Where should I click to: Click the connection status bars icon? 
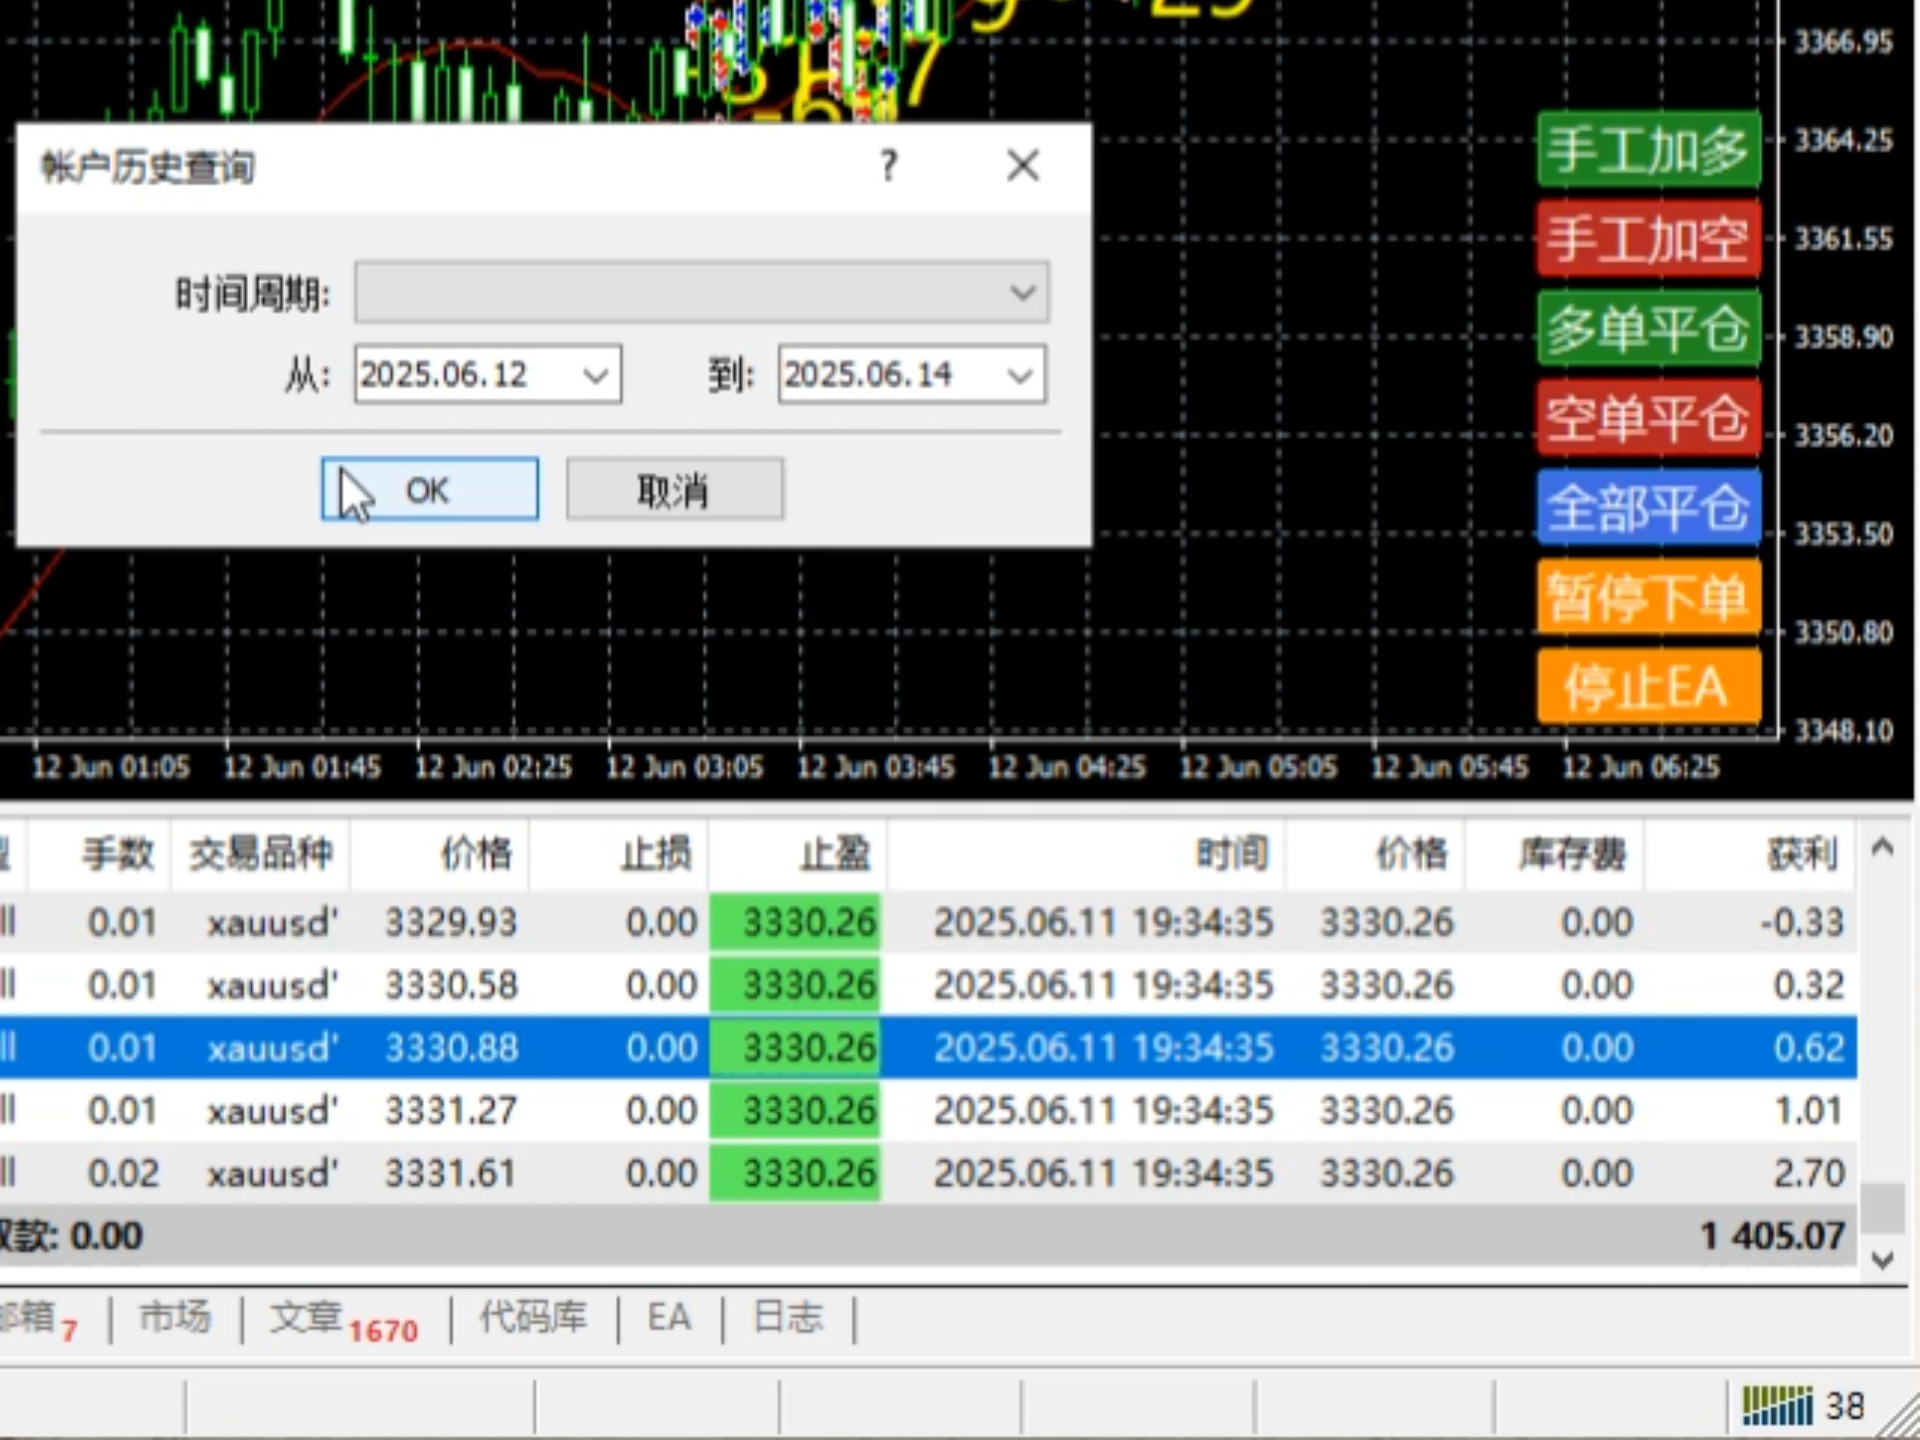point(1777,1406)
